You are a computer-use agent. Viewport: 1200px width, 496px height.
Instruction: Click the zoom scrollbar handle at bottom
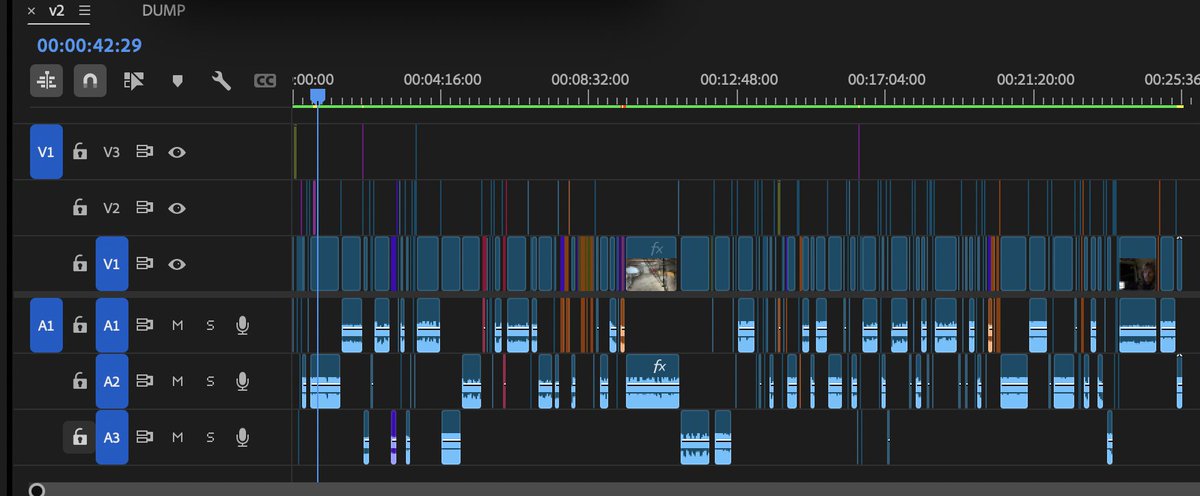click(37, 489)
